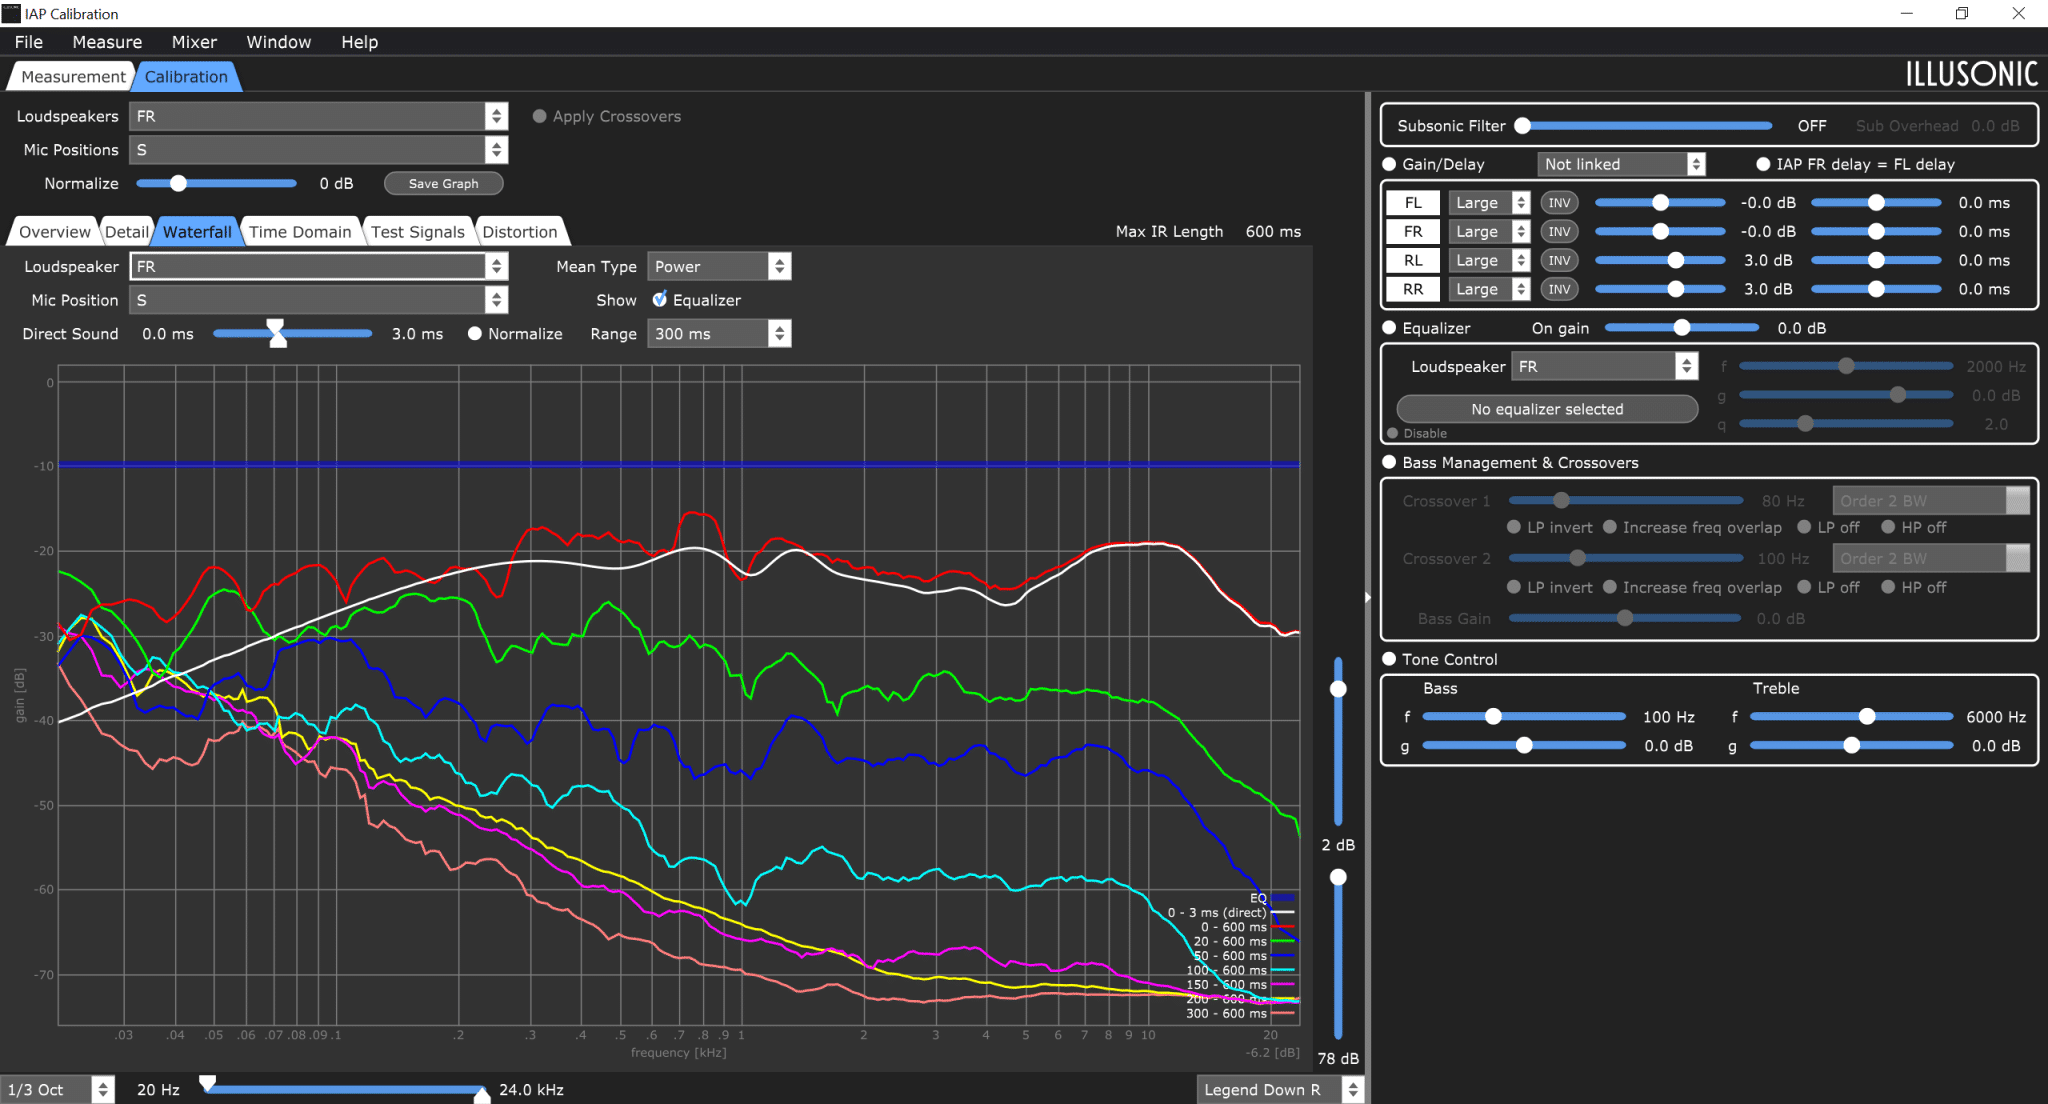
Task: Open the Mean Type Power dropdown
Action: coord(719,267)
